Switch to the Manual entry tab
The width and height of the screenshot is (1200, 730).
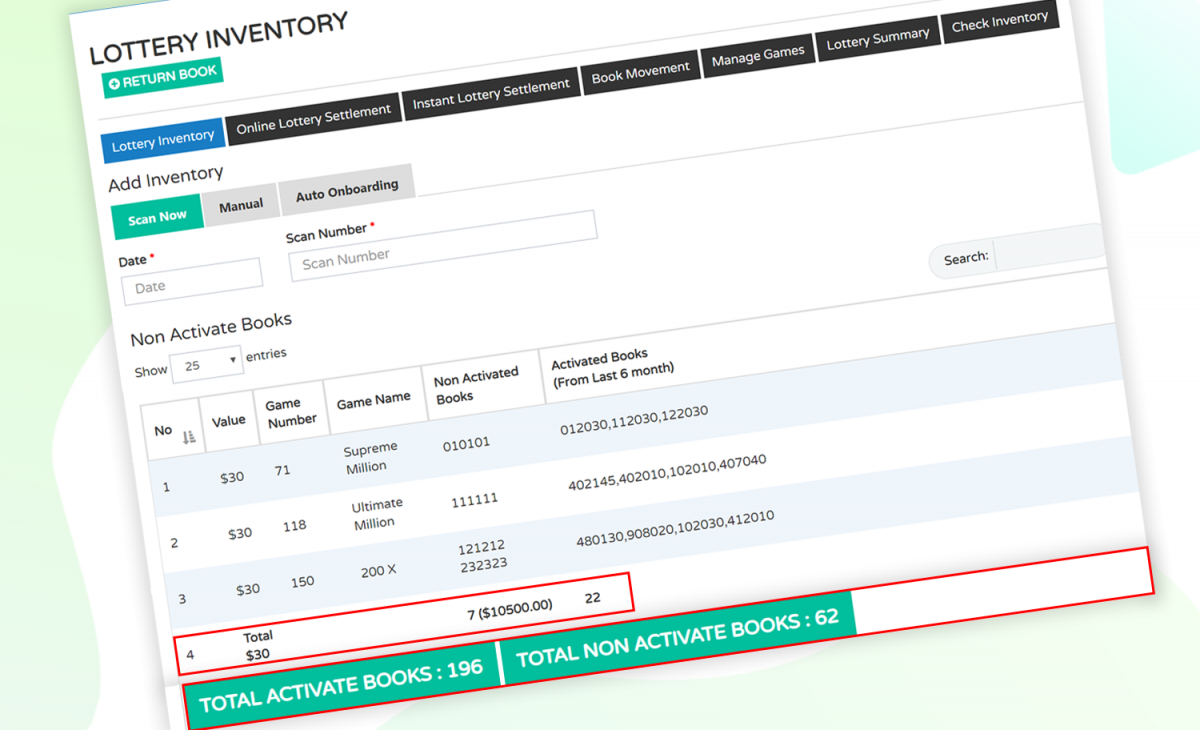pos(241,203)
